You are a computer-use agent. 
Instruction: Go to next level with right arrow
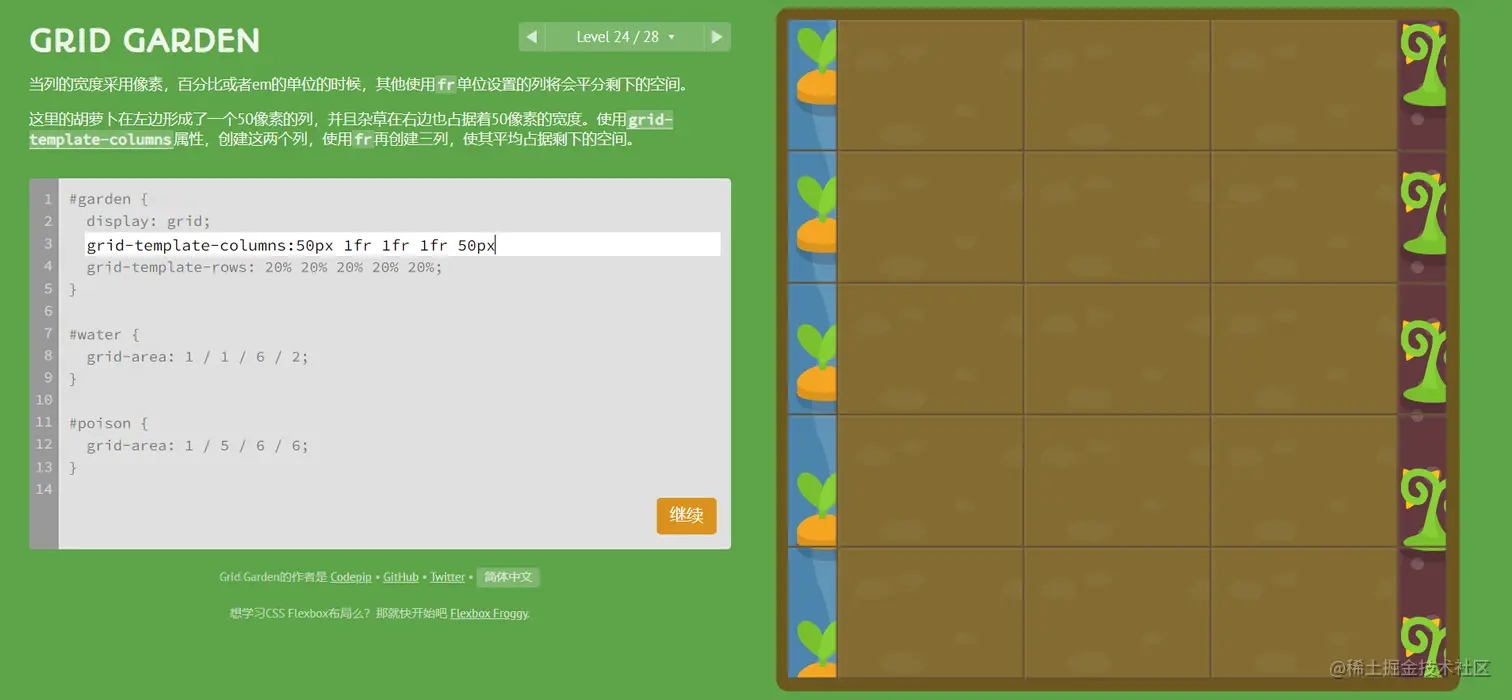[717, 37]
